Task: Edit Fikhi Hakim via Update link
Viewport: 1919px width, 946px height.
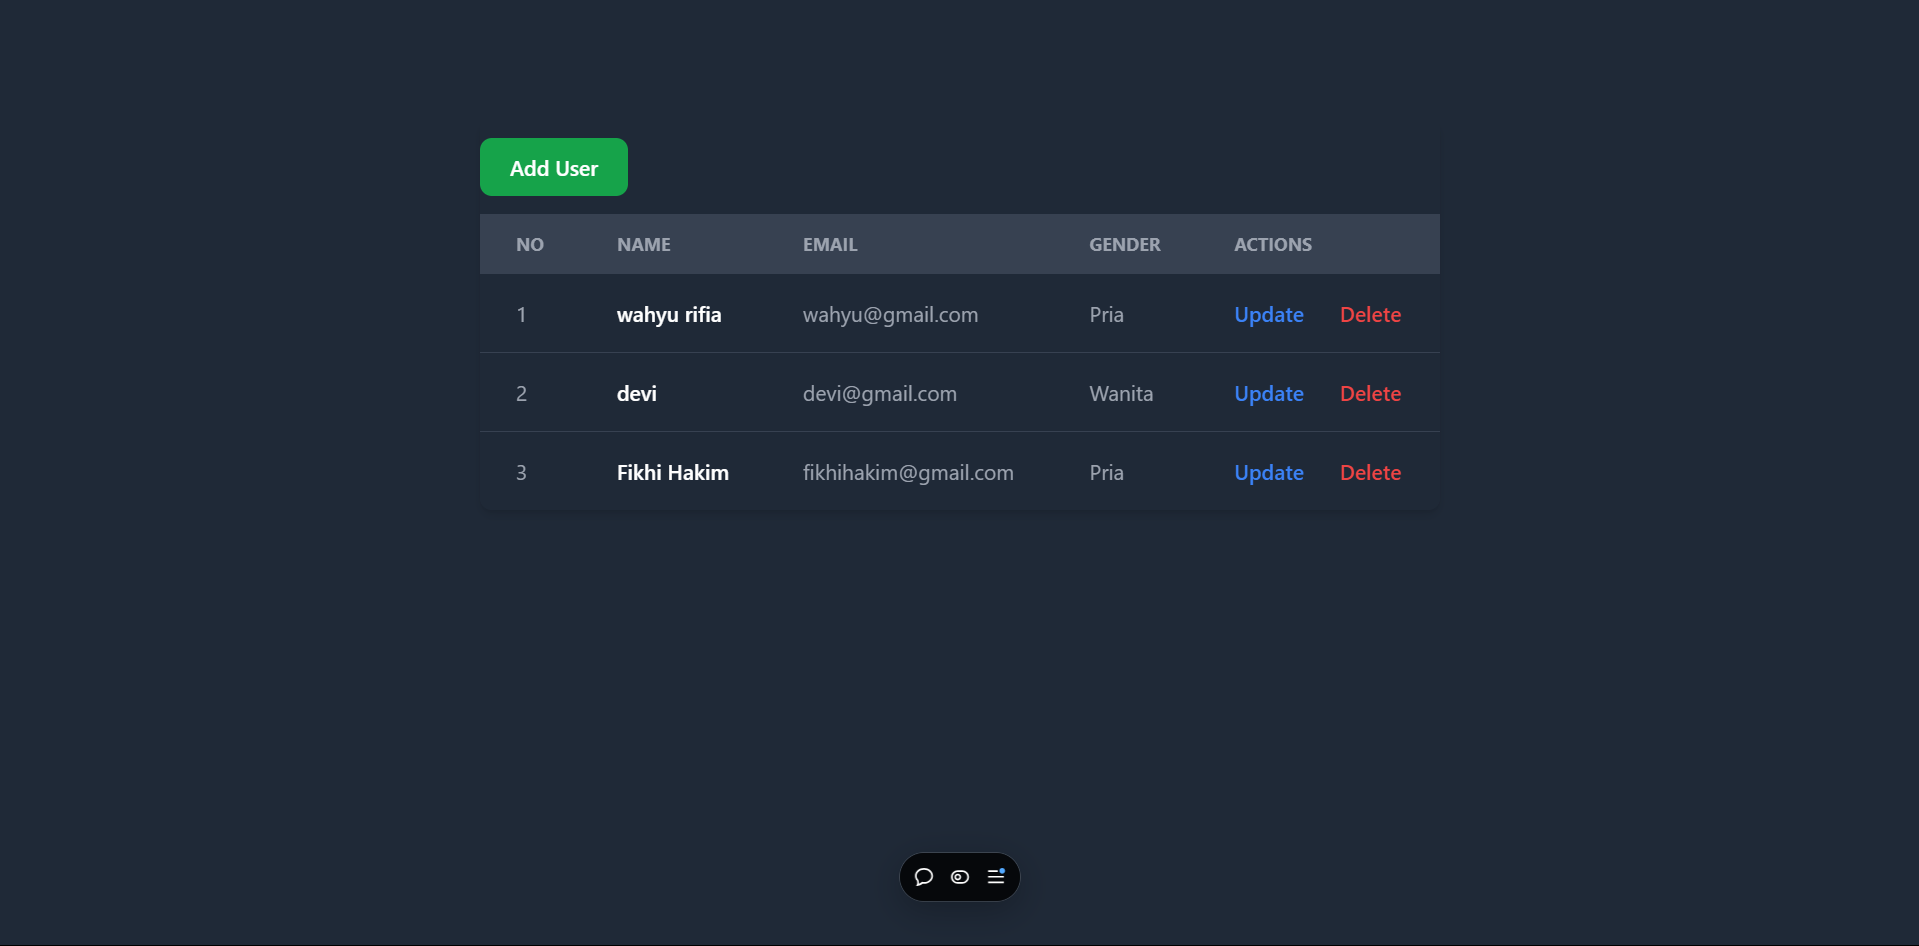Action: pyautogui.click(x=1268, y=473)
